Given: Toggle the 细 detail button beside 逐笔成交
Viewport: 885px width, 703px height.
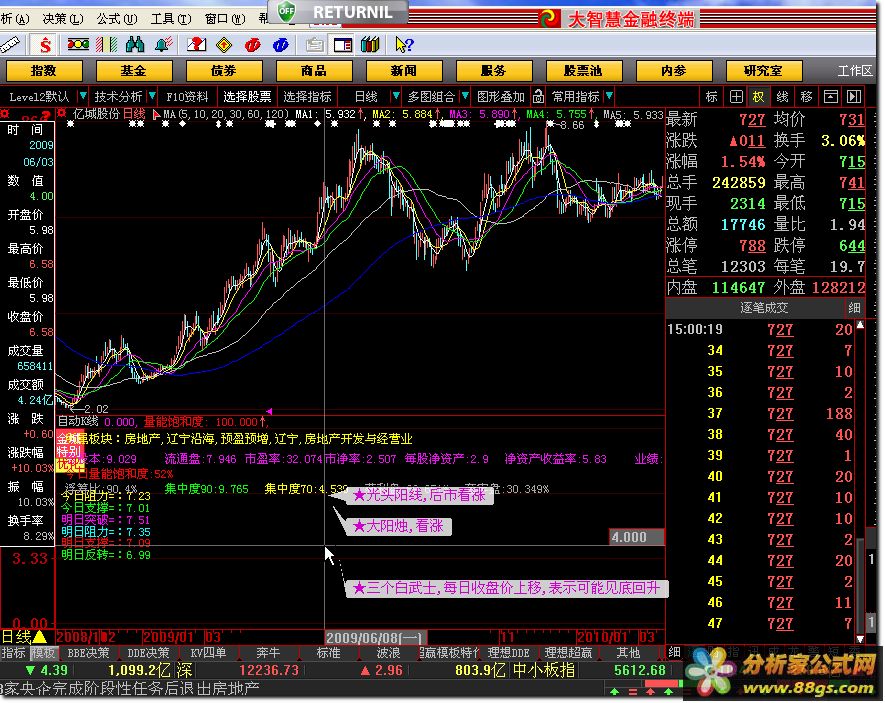Looking at the screenshot, I should pos(855,307).
